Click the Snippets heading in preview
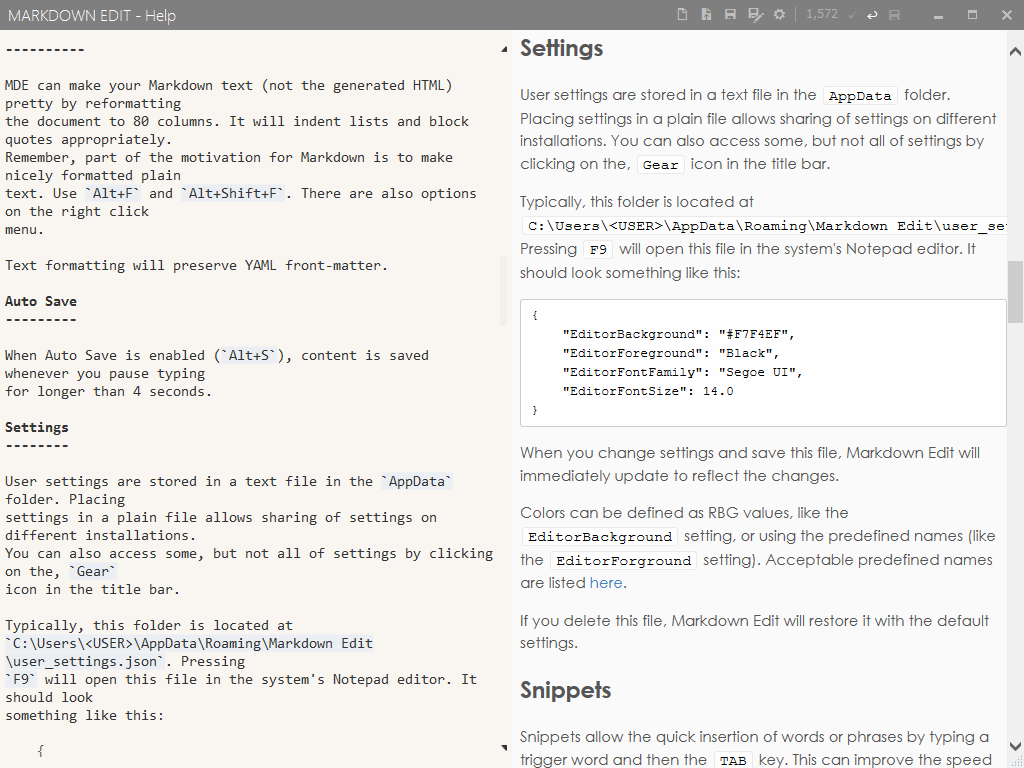The height and width of the screenshot is (768, 1024). pyautogui.click(x=565, y=690)
